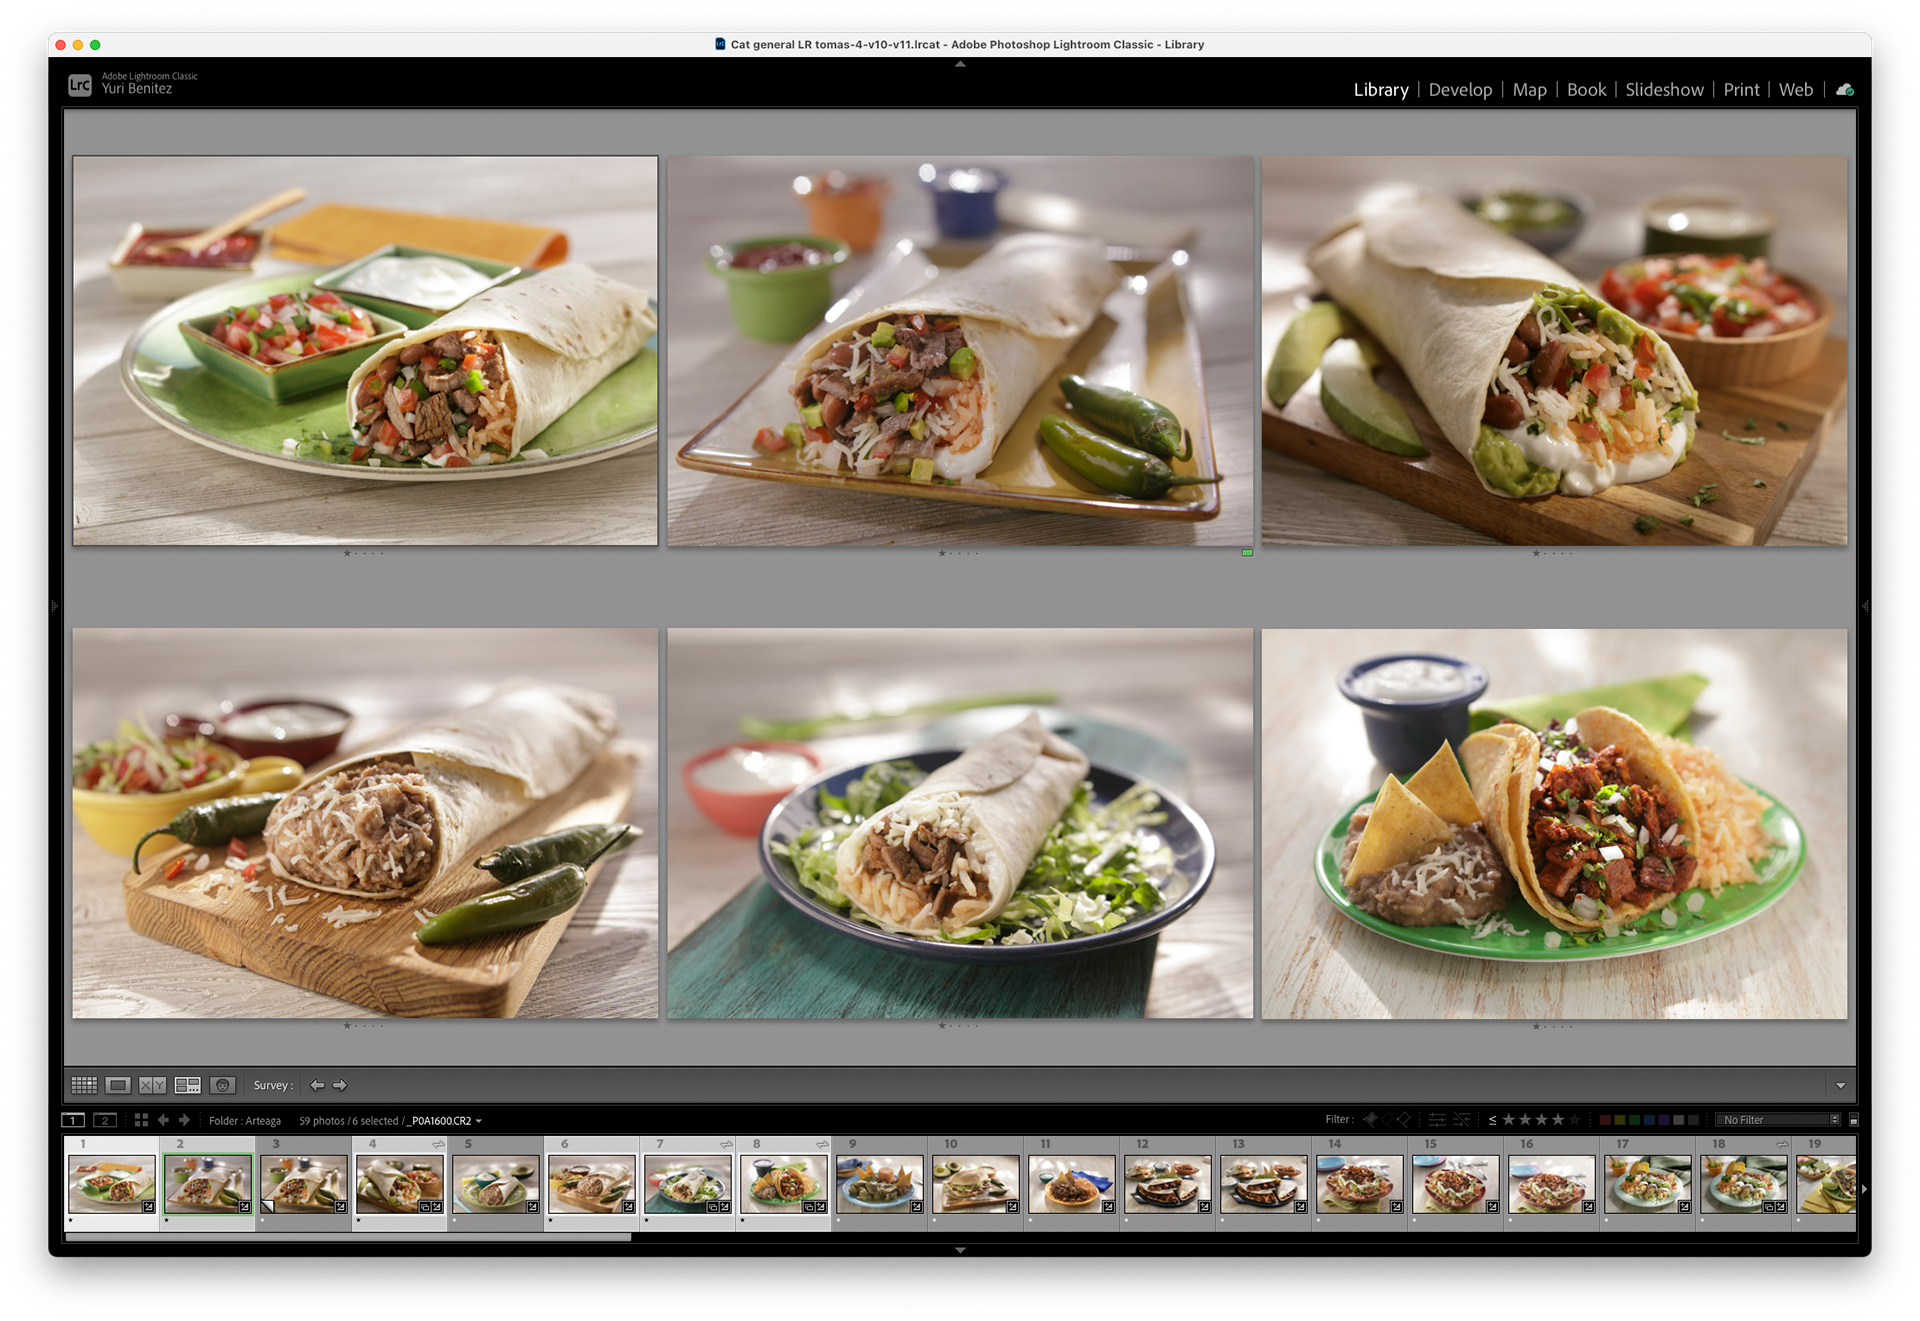1920x1321 pixels.
Task: Filter by flagged photos flag icon
Action: [1371, 1120]
